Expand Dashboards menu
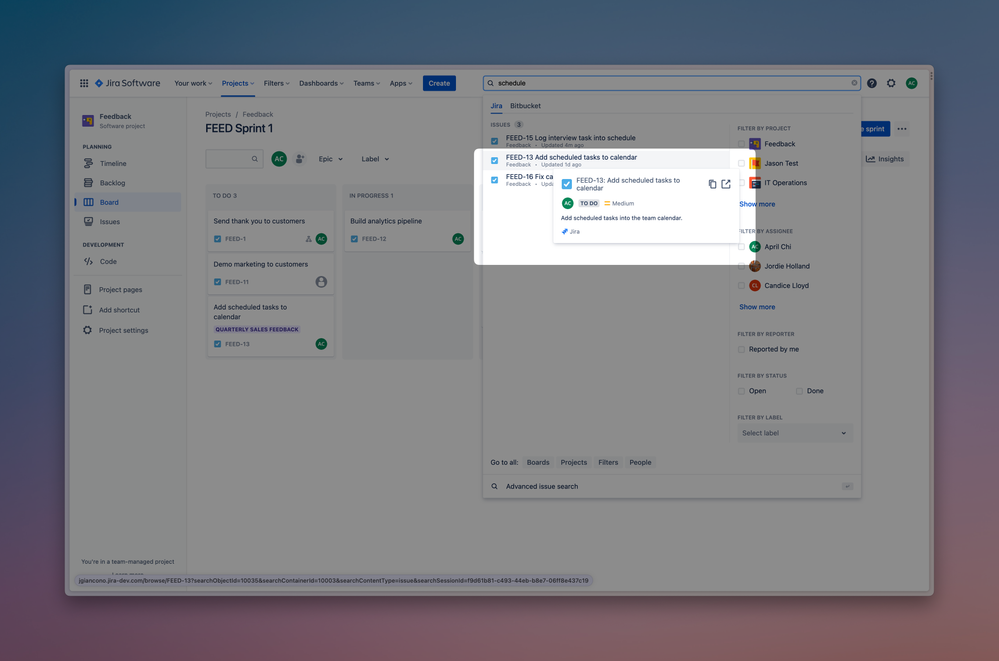999x661 pixels. click(x=321, y=84)
